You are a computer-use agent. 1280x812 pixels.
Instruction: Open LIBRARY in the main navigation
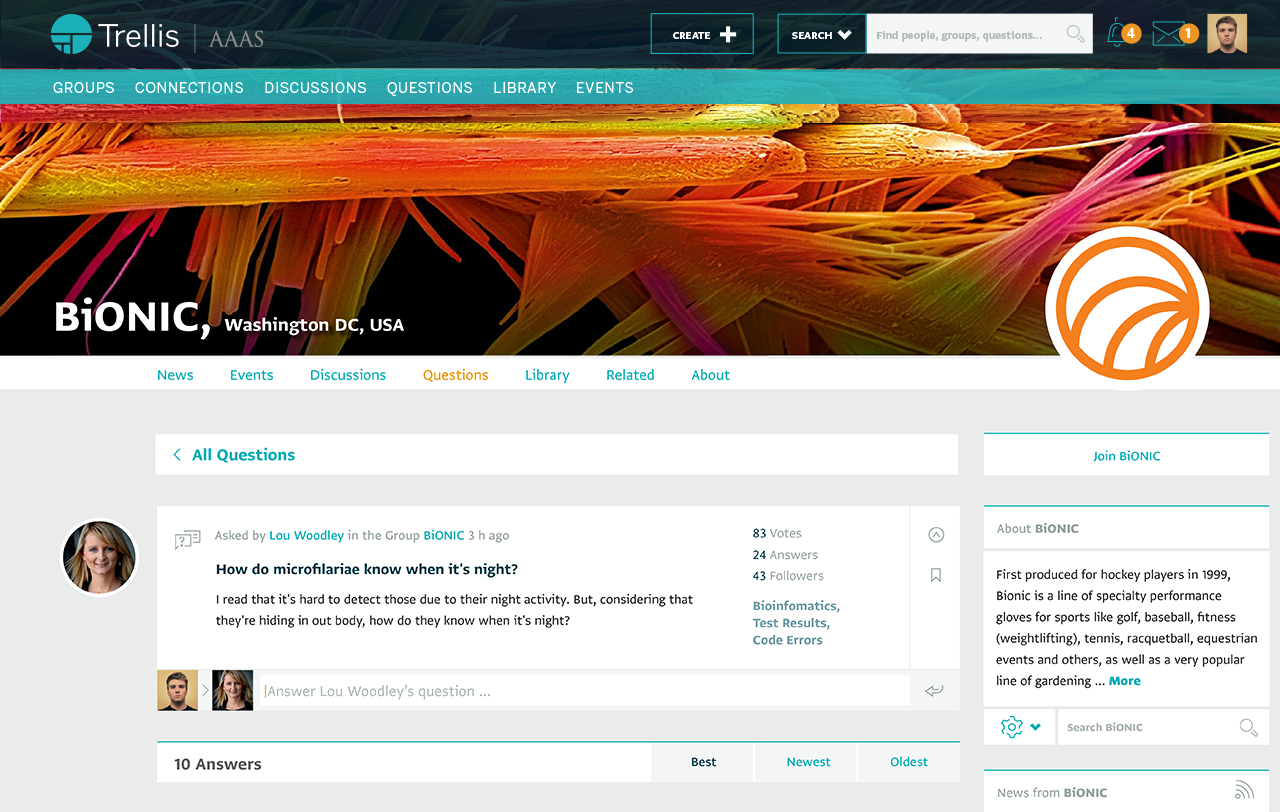pyautogui.click(x=524, y=88)
